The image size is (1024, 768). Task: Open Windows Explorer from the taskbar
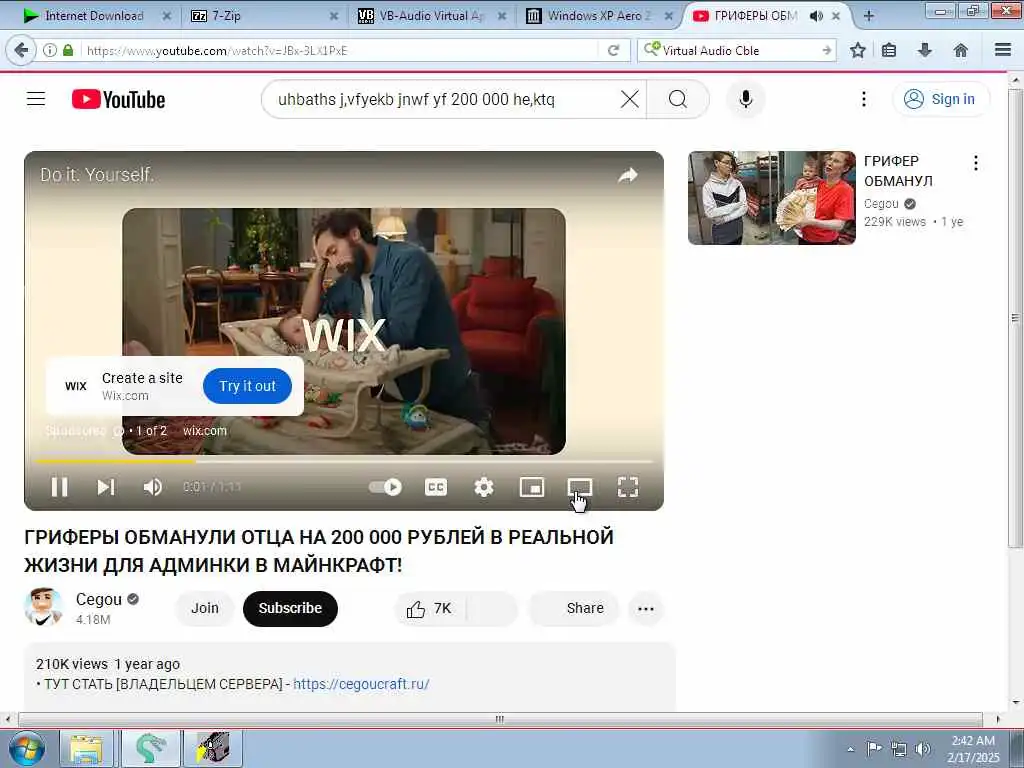coord(86,749)
